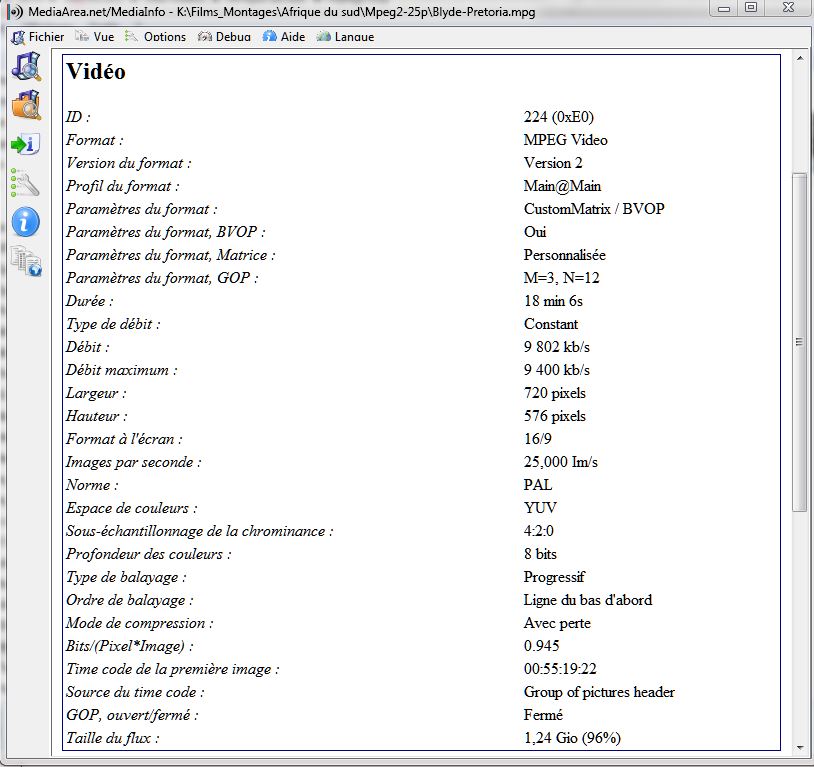The image size is (814, 767).
Task: Click the 0.945 bits per pixel value
Action: click(541, 645)
